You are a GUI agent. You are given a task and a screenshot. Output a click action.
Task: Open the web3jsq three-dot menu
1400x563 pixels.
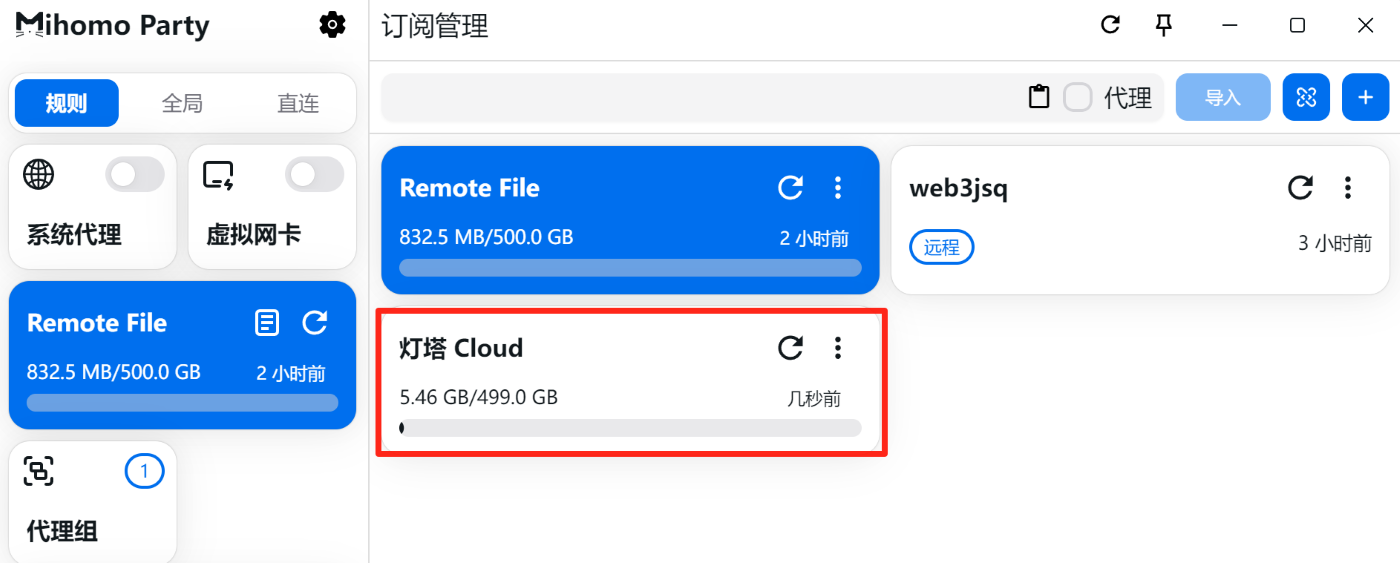pyautogui.click(x=1348, y=187)
